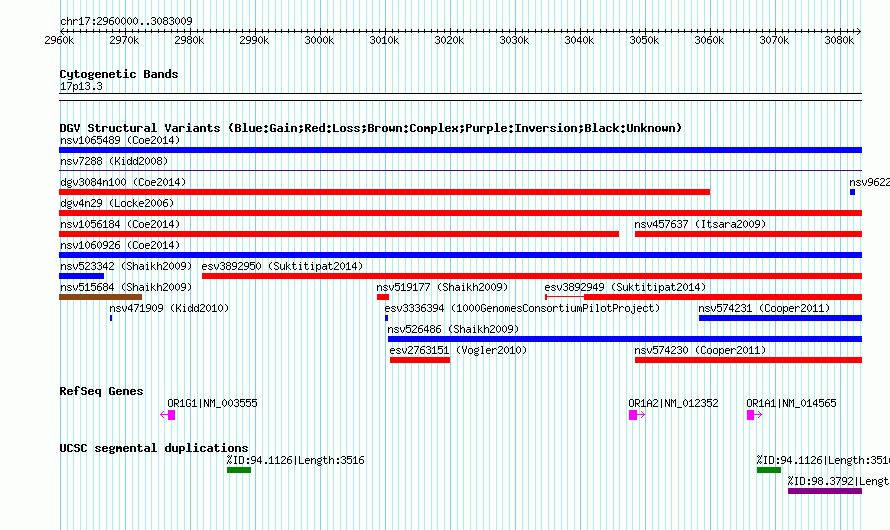Viewport: 890px width, 530px height.
Task: Click the nsv471909 (Kidd2010) tiny blue marker
Action: click(111, 318)
